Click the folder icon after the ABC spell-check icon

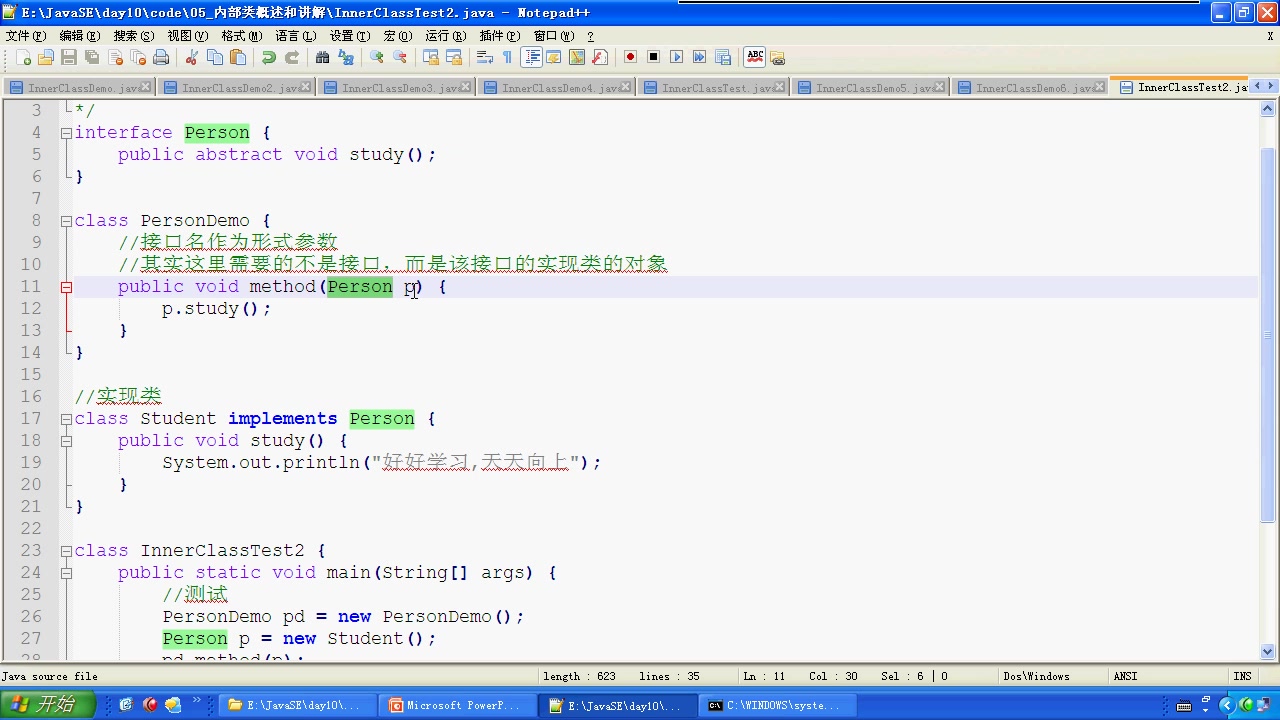point(778,57)
